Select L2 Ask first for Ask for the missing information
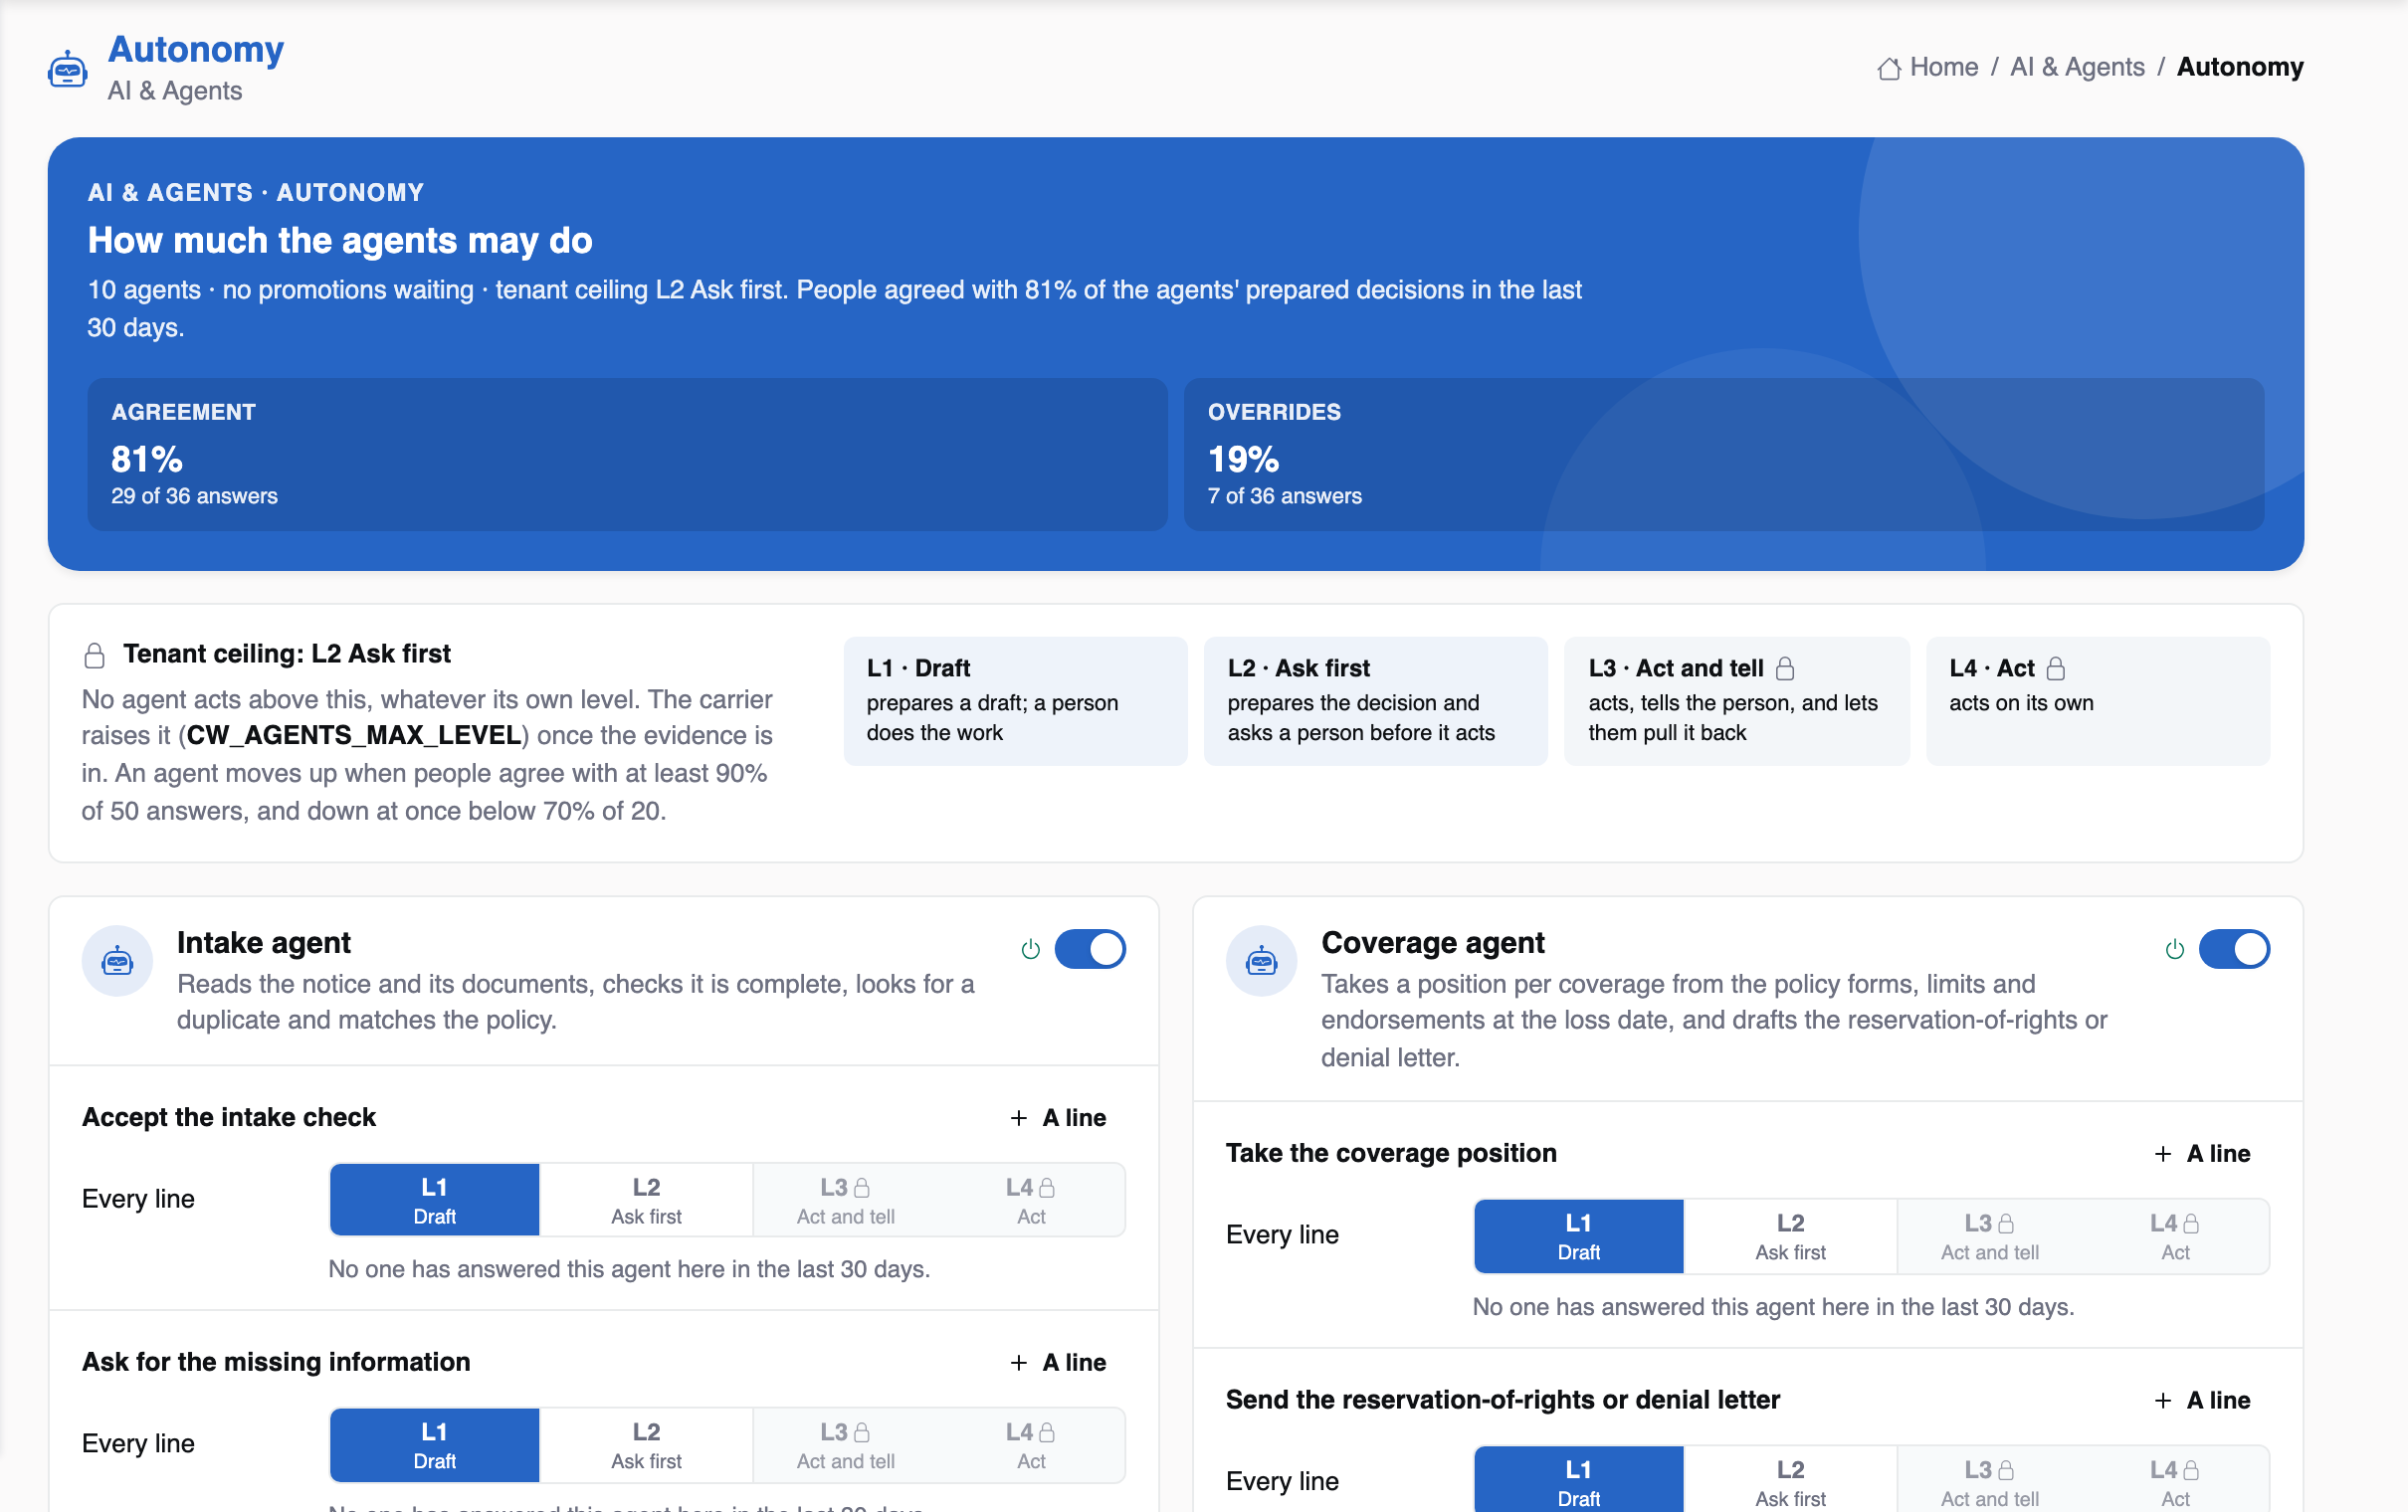 point(646,1445)
